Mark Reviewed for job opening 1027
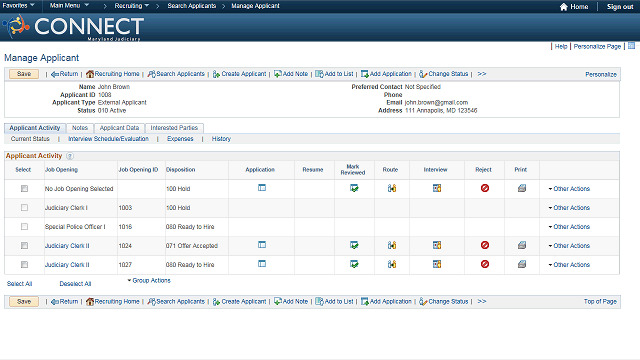 [x=354, y=264]
